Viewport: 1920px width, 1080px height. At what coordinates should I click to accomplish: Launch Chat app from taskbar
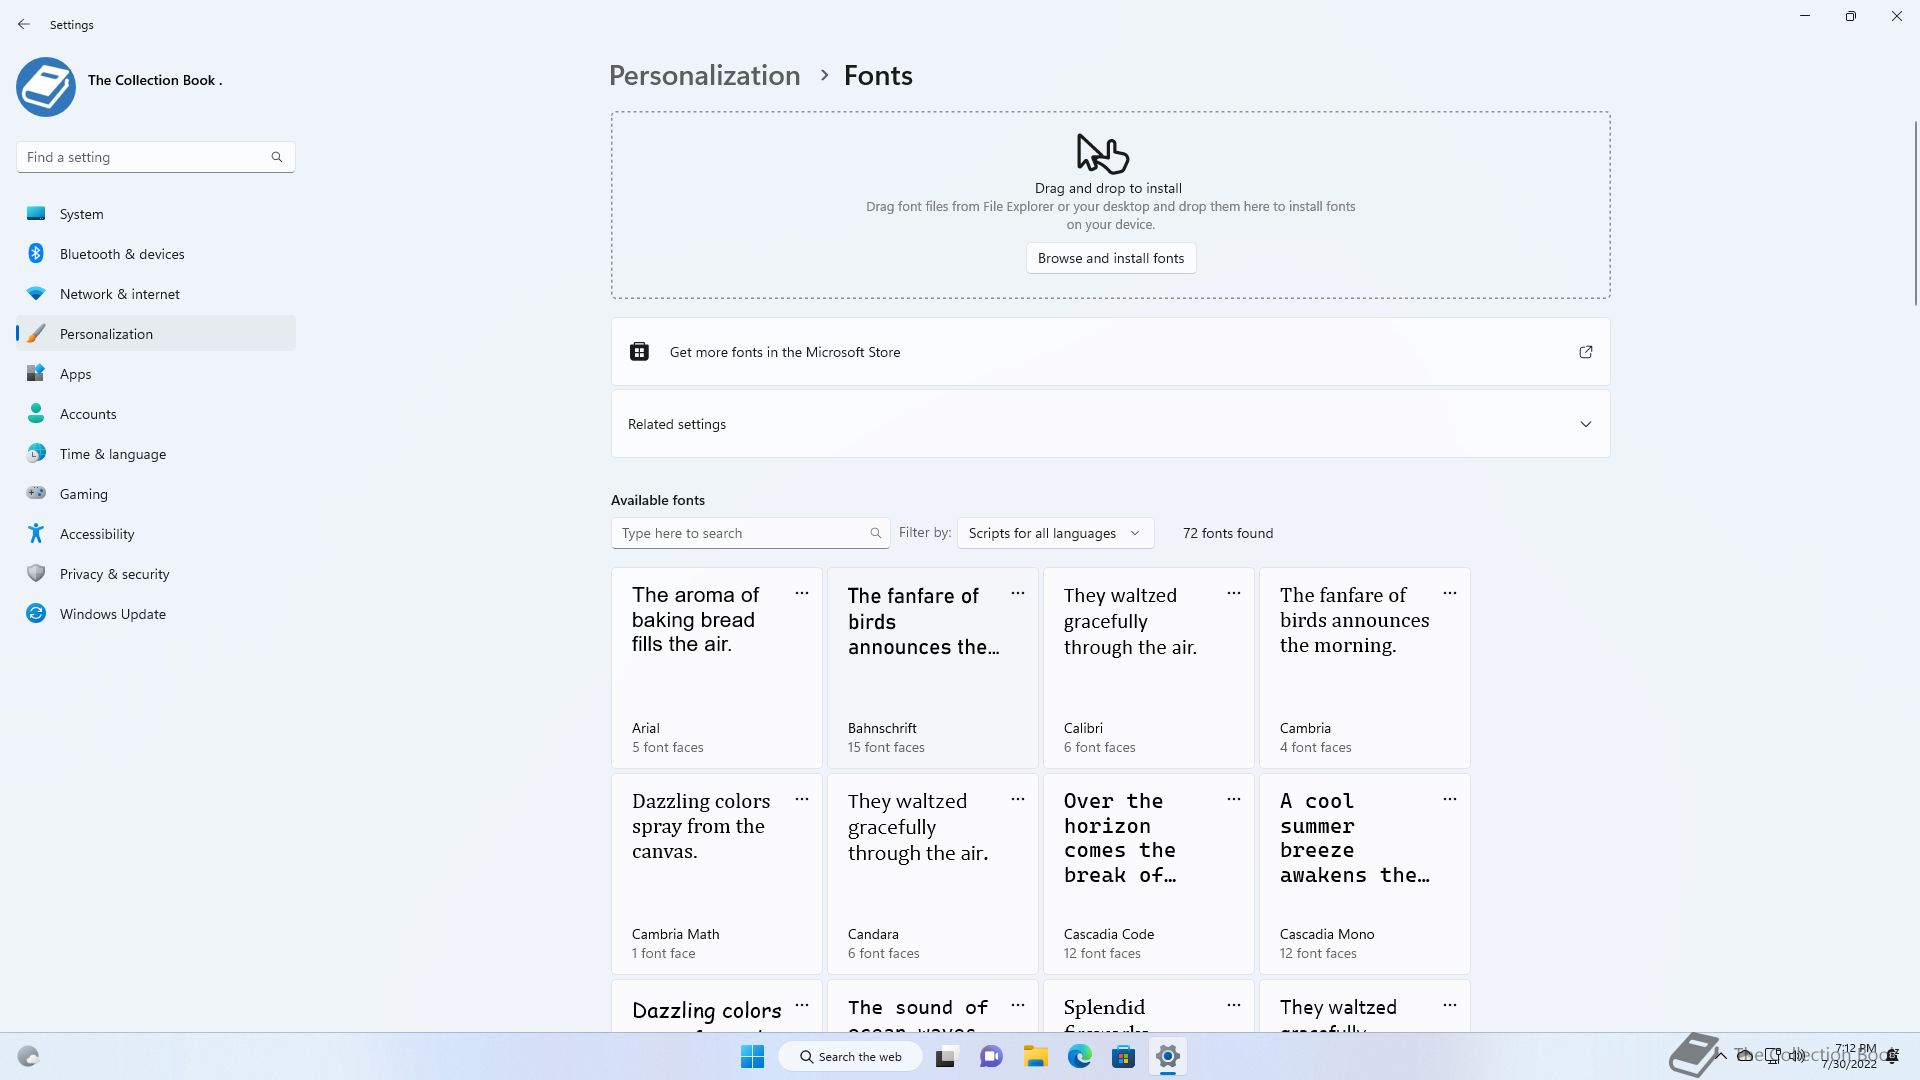coord(991,1056)
